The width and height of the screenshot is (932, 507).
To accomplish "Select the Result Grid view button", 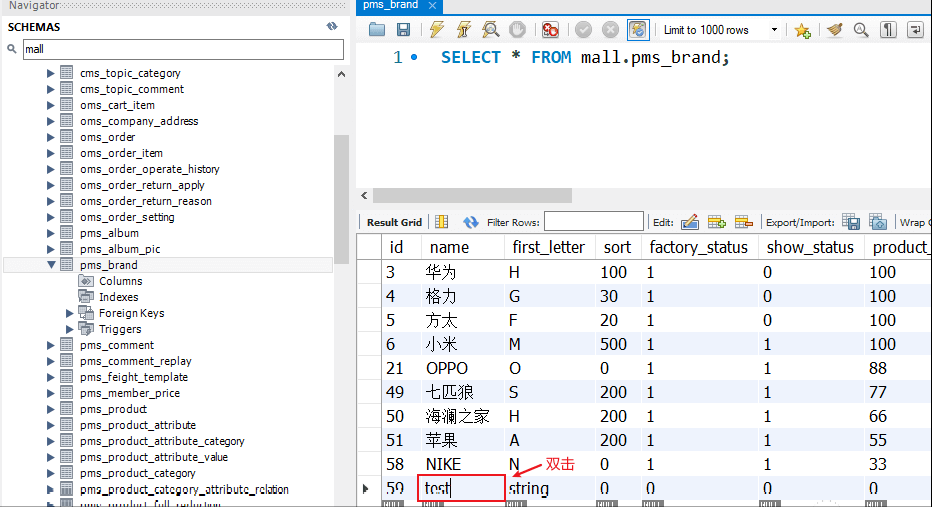I will coord(394,222).
